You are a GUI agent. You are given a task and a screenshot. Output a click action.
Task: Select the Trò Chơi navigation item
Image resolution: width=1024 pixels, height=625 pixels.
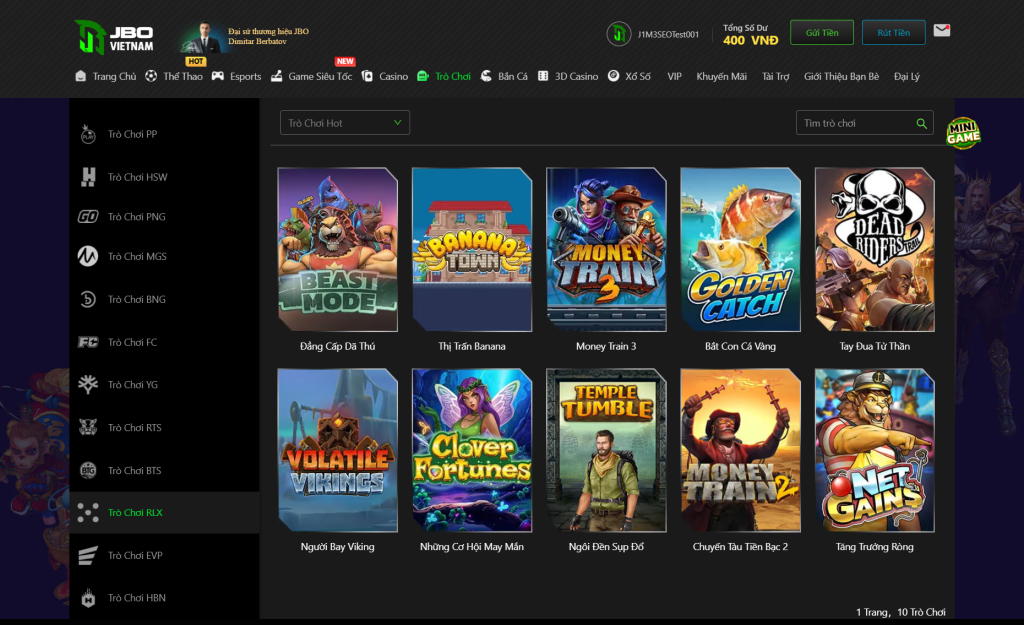(x=453, y=76)
